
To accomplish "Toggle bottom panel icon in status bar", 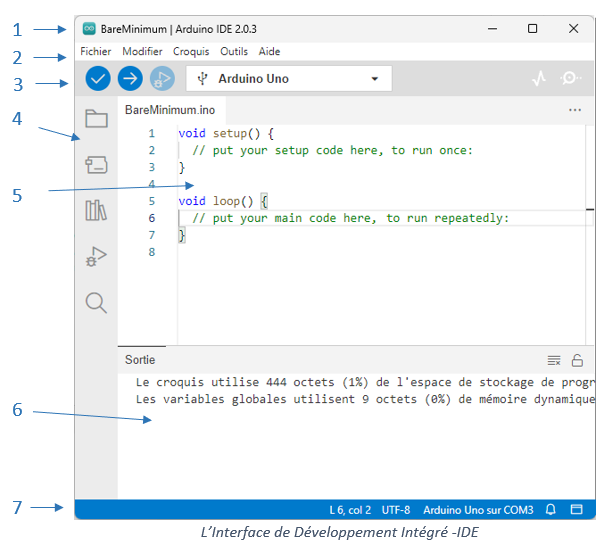I will [x=576, y=509].
